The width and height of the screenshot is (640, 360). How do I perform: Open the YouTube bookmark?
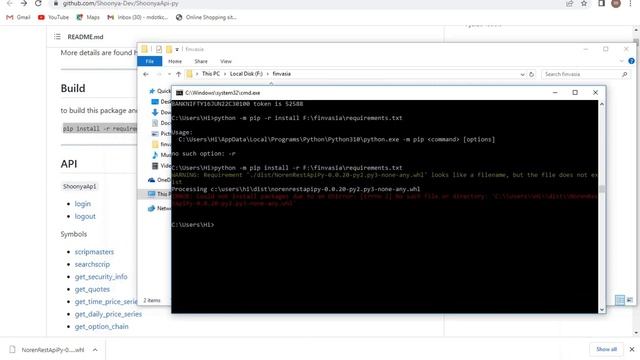click(53, 17)
